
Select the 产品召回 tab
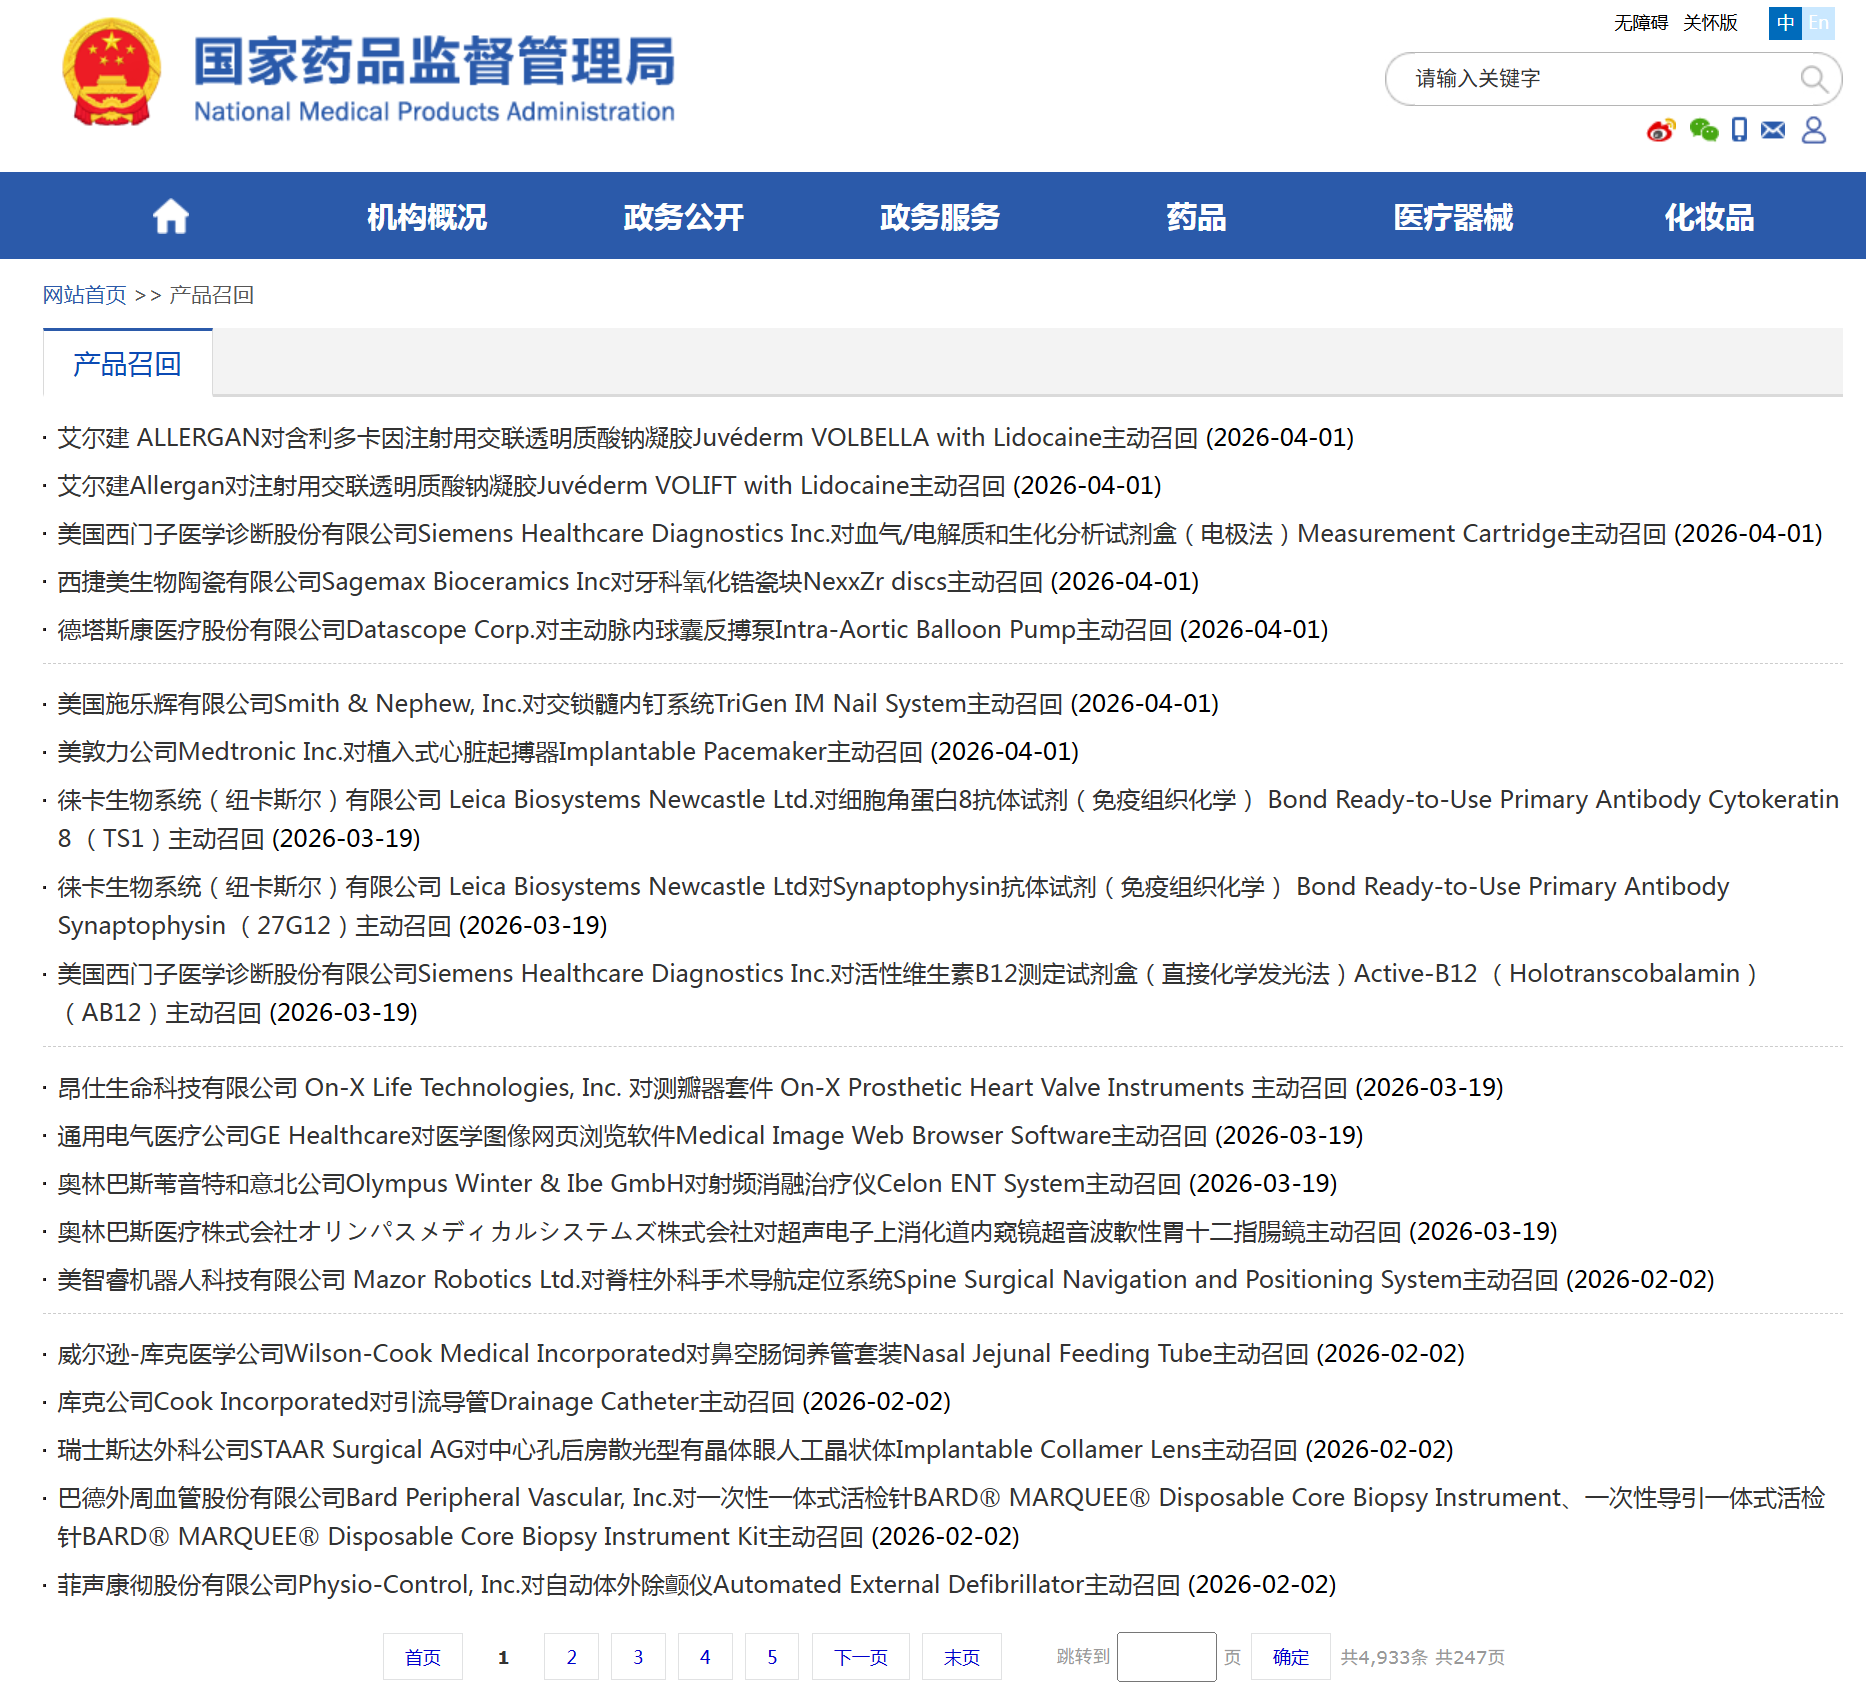click(127, 364)
